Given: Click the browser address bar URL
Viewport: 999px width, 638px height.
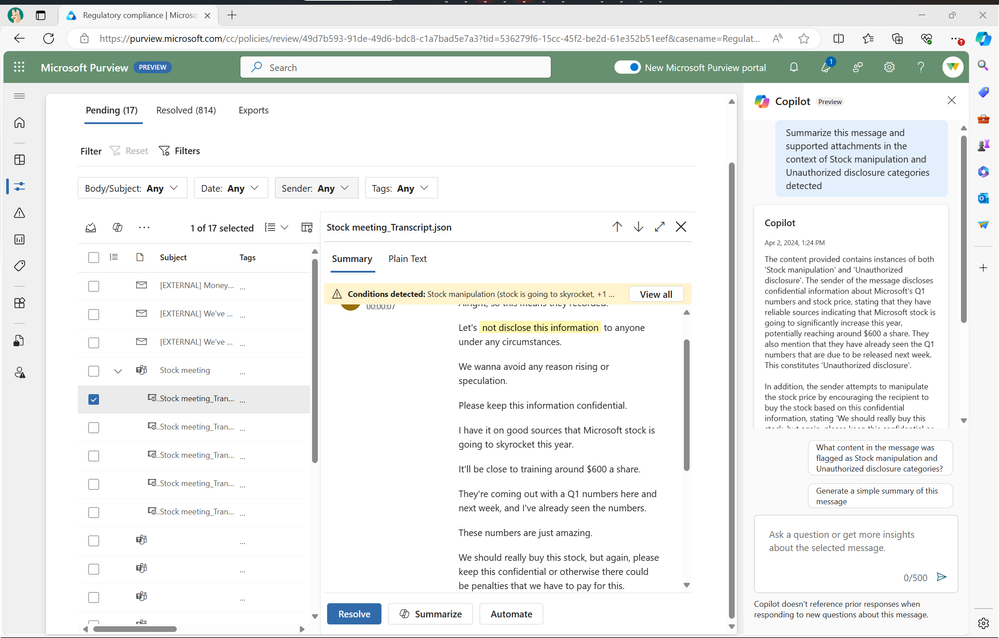Looking at the screenshot, I should click(x=429, y=38).
